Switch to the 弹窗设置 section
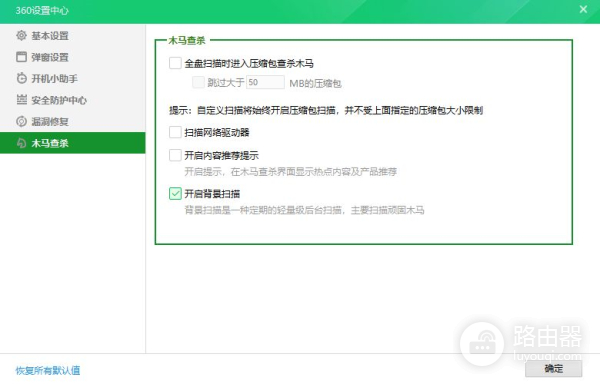 point(73,57)
